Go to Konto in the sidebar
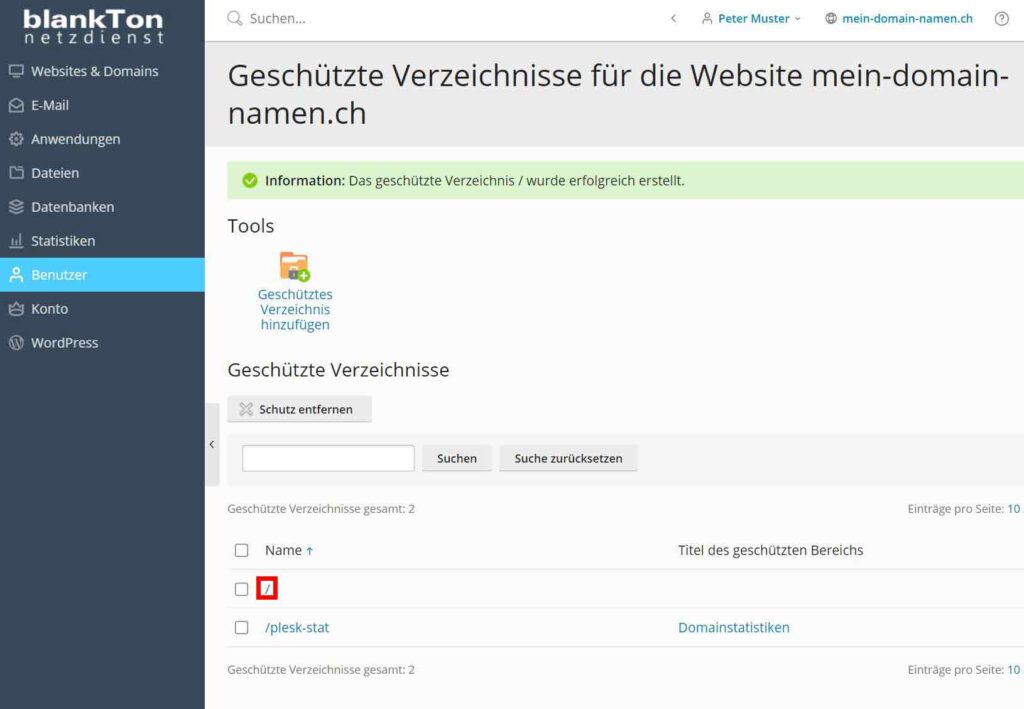The image size is (1024, 709). click(x=49, y=309)
